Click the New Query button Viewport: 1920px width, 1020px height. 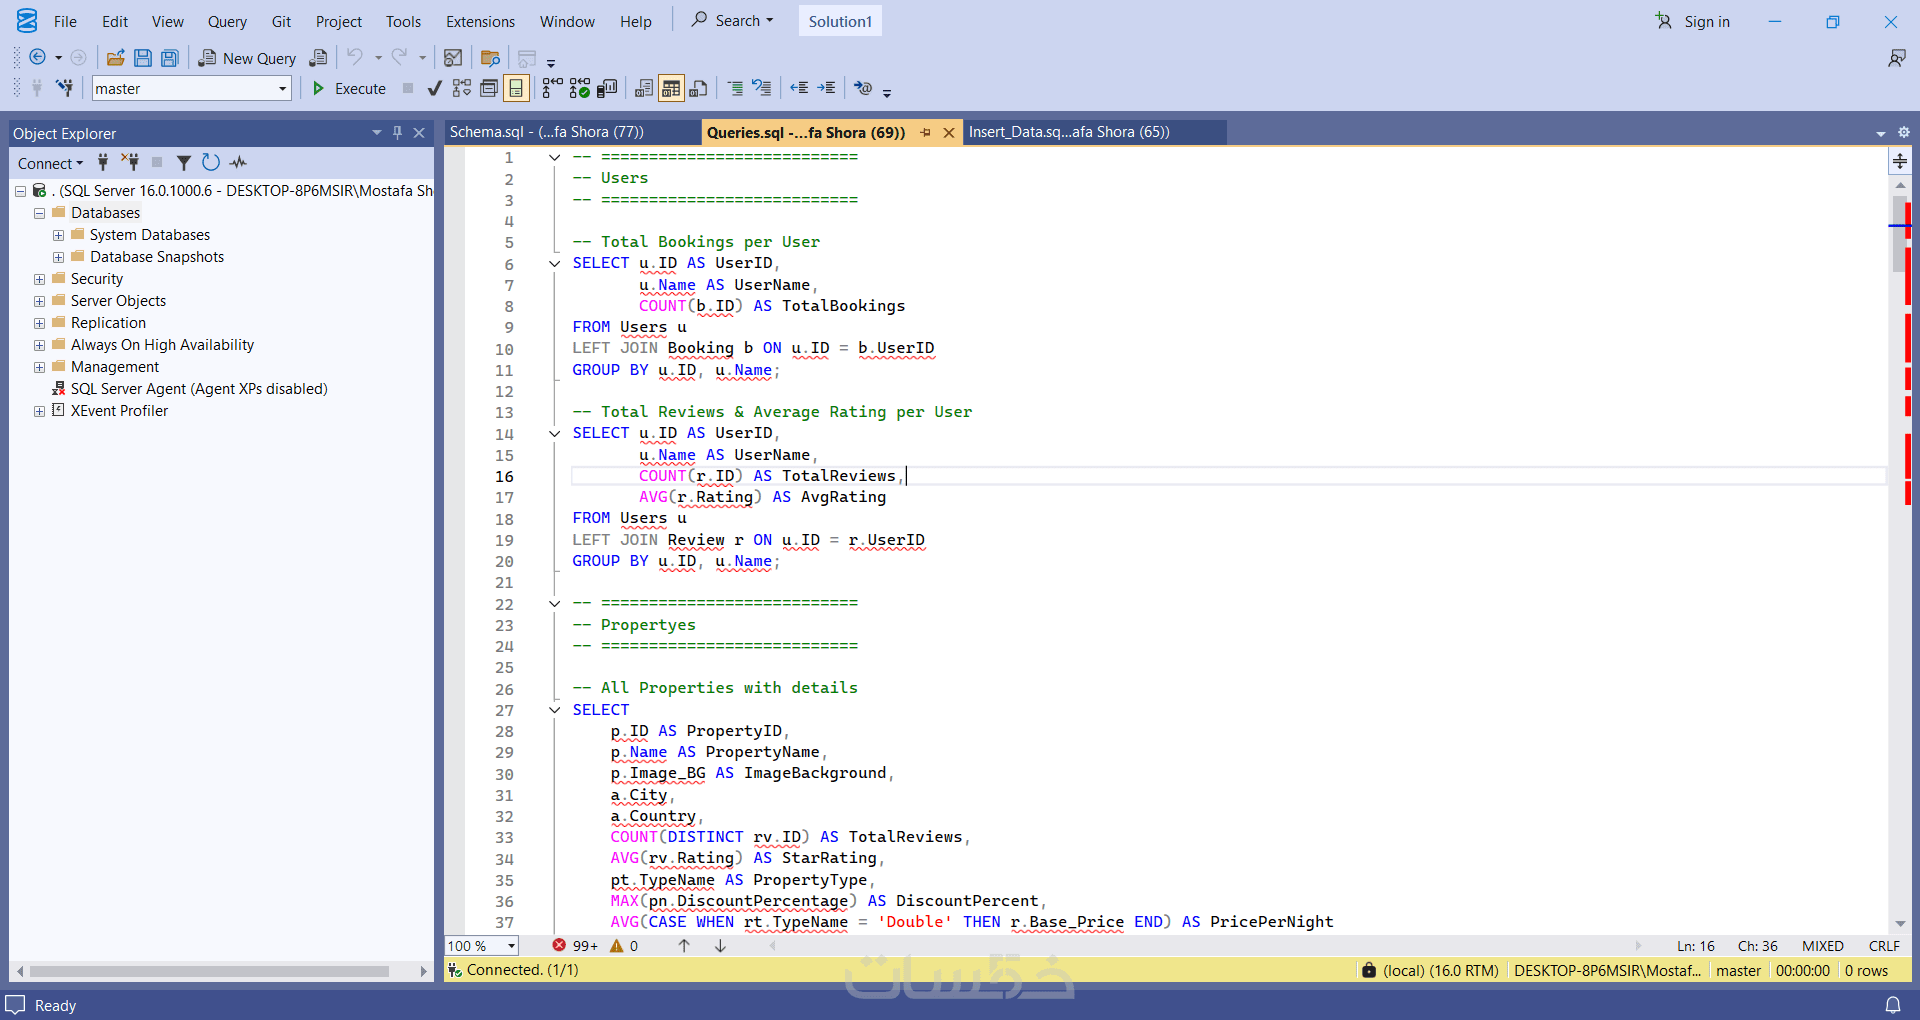tap(247, 58)
